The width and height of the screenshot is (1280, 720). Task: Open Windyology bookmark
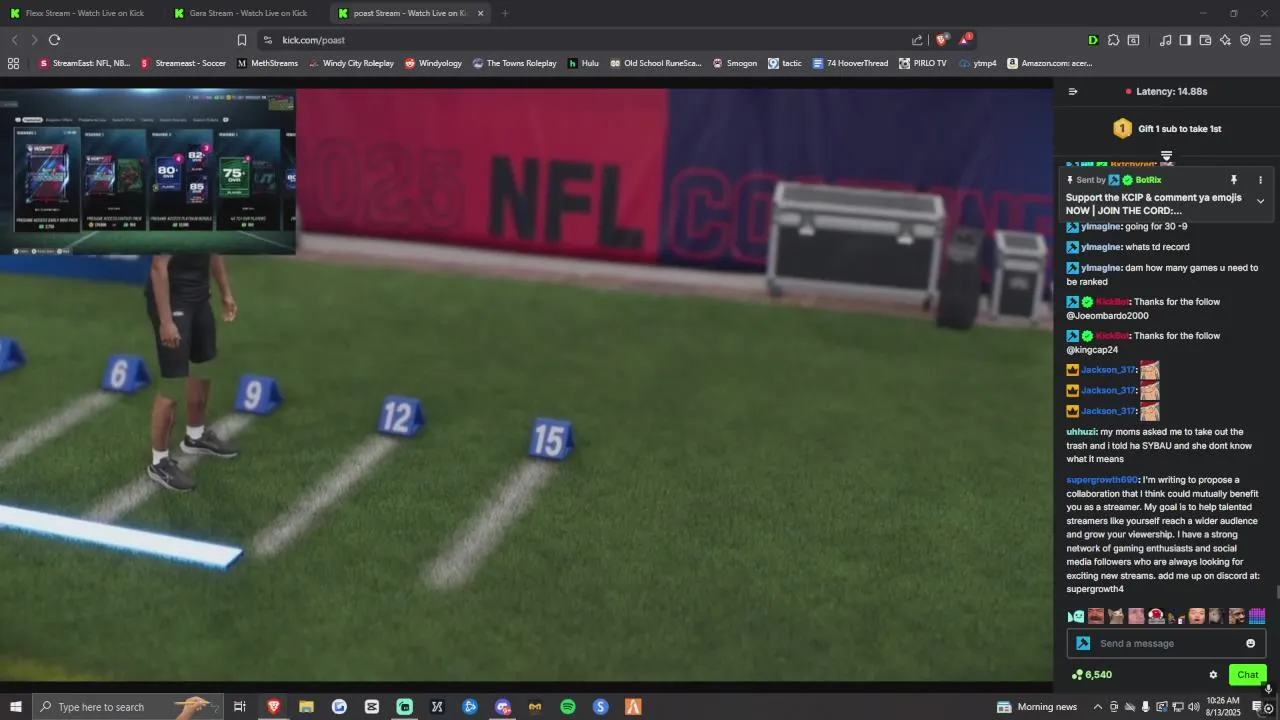pyautogui.click(x=433, y=63)
